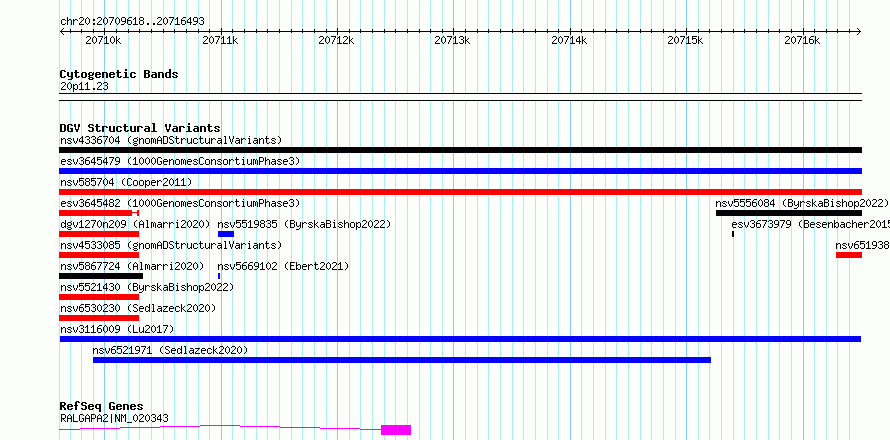The width and height of the screenshot is (890, 440).
Task: Click the 20711k ruler position
Action: (220, 41)
